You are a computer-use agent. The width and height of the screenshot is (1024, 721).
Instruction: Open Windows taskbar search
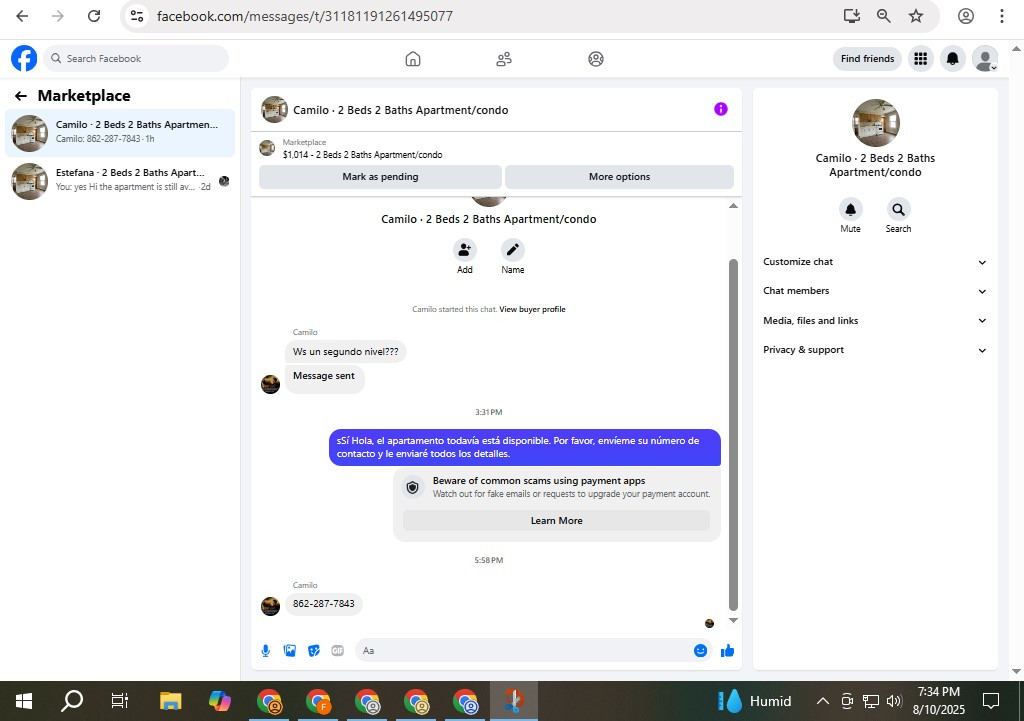pos(72,701)
